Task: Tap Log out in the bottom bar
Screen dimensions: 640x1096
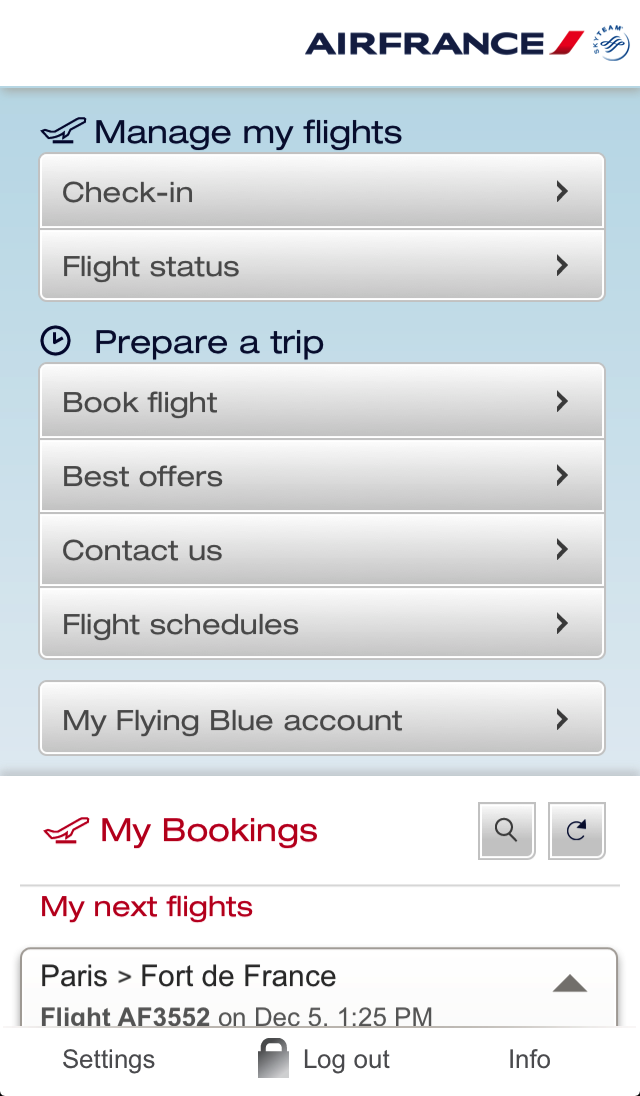Action: pos(346,1059)
